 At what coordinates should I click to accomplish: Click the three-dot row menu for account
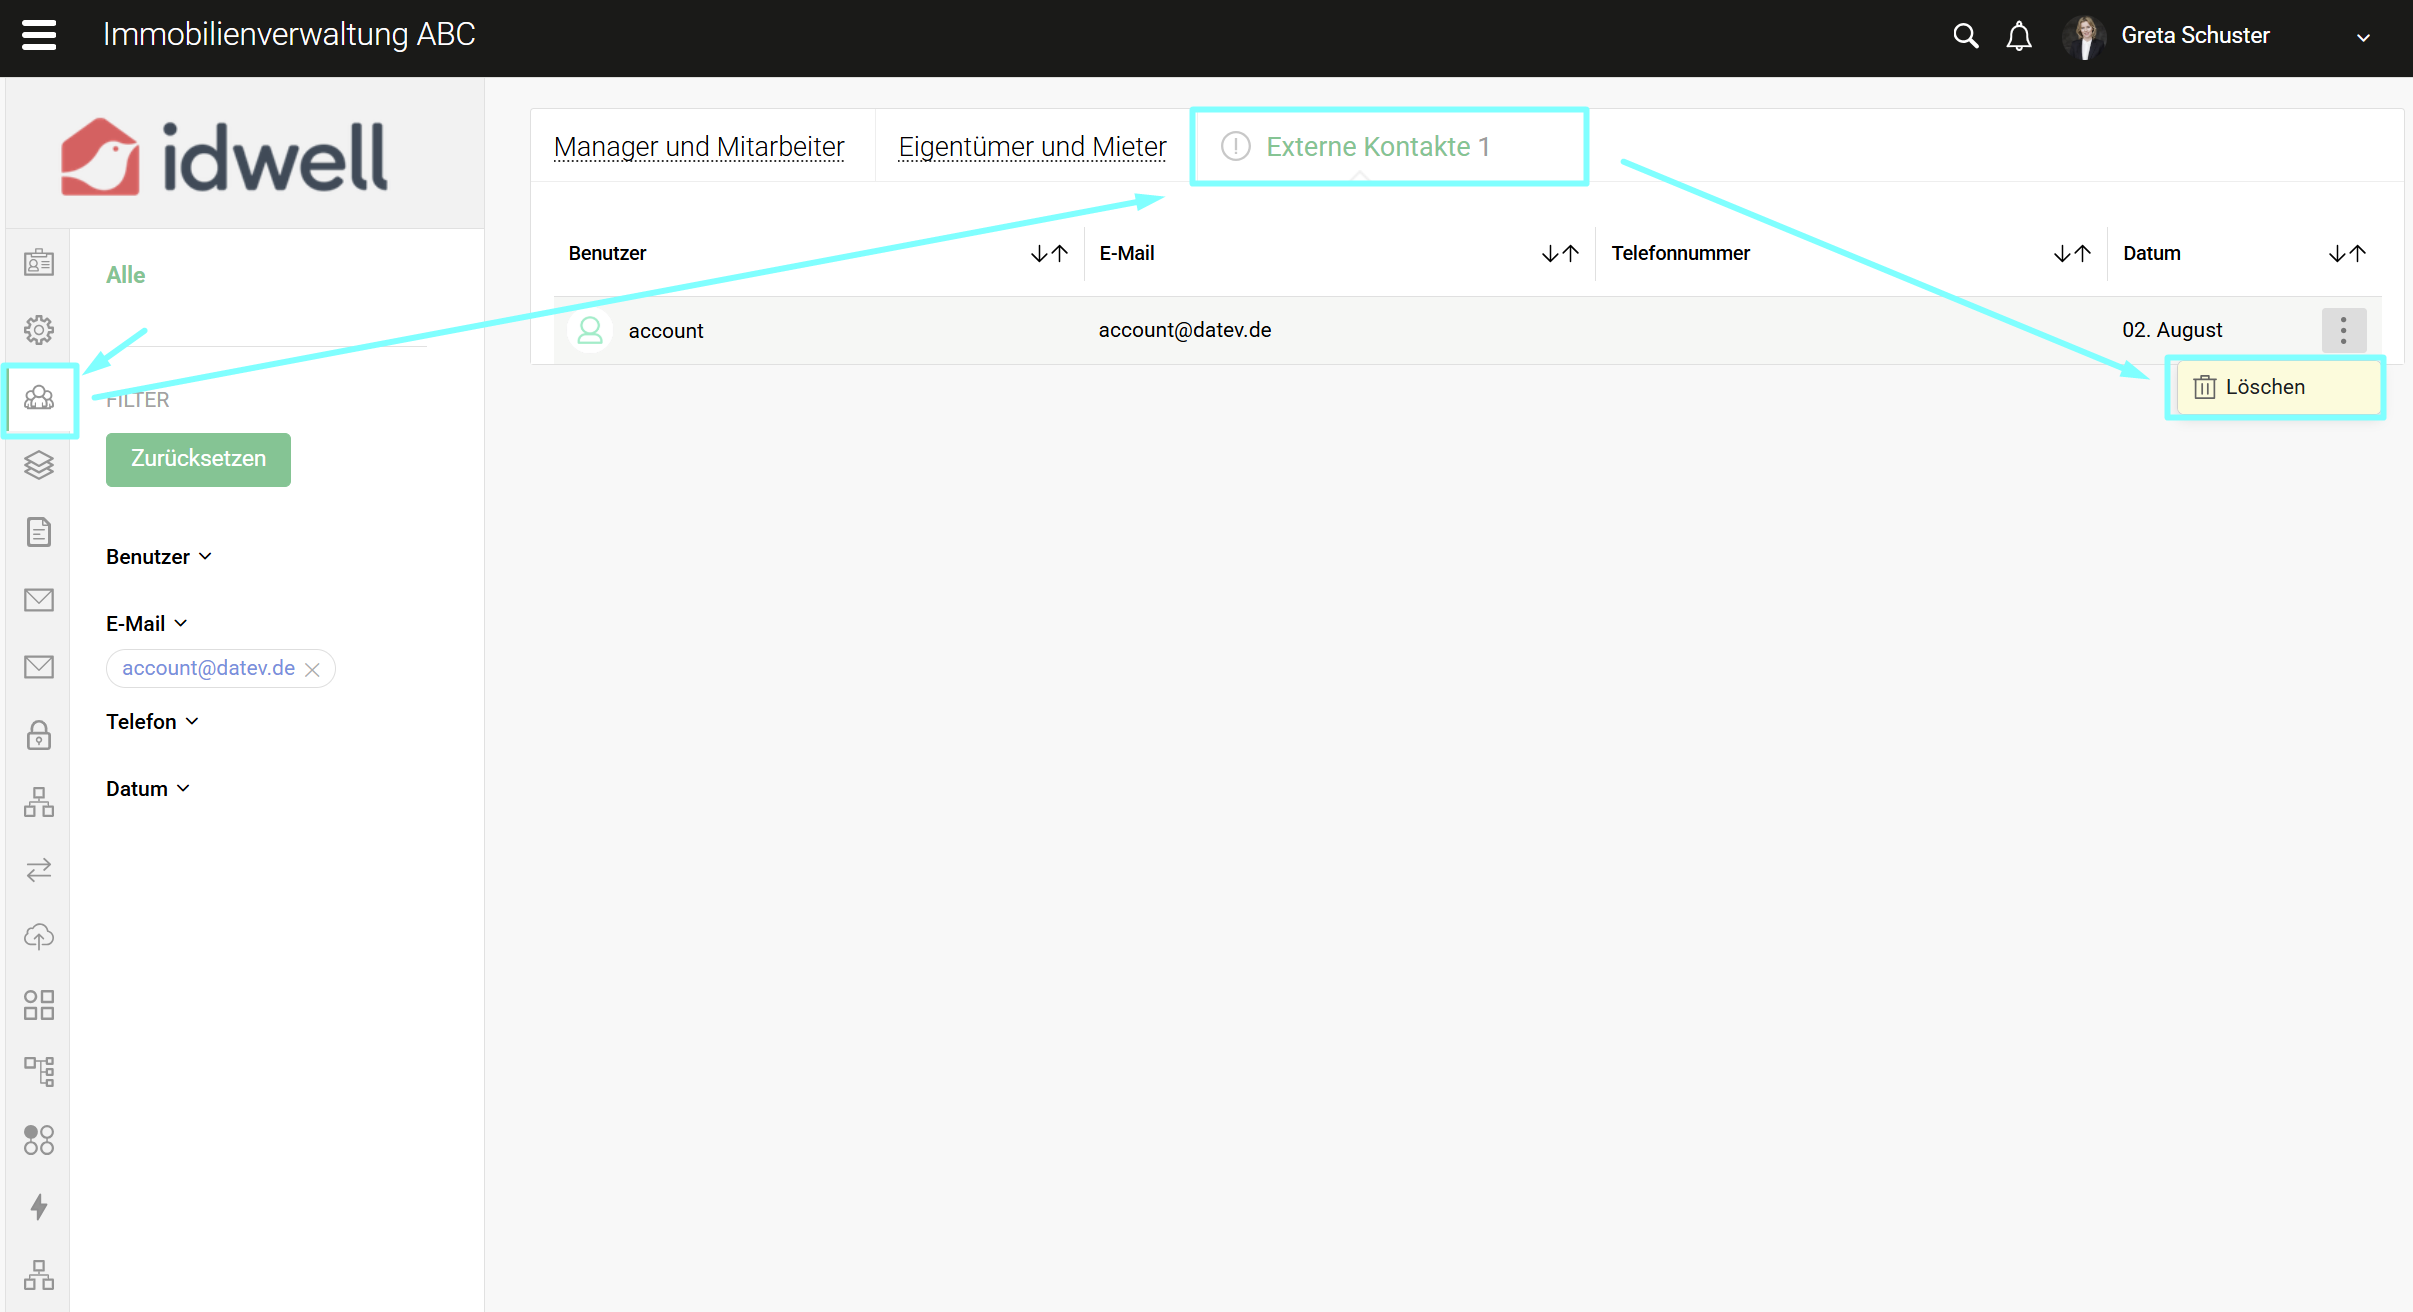coord(2343,330)
